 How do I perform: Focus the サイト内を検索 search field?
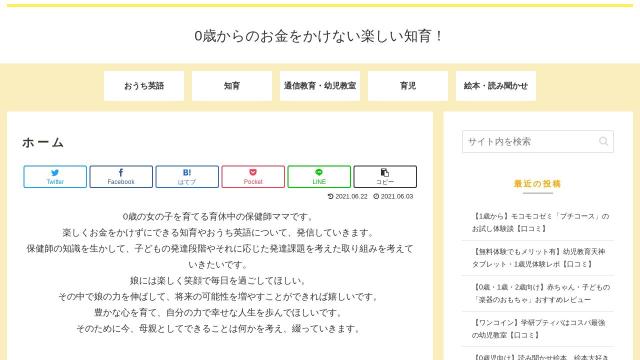[x=538, y=142]
